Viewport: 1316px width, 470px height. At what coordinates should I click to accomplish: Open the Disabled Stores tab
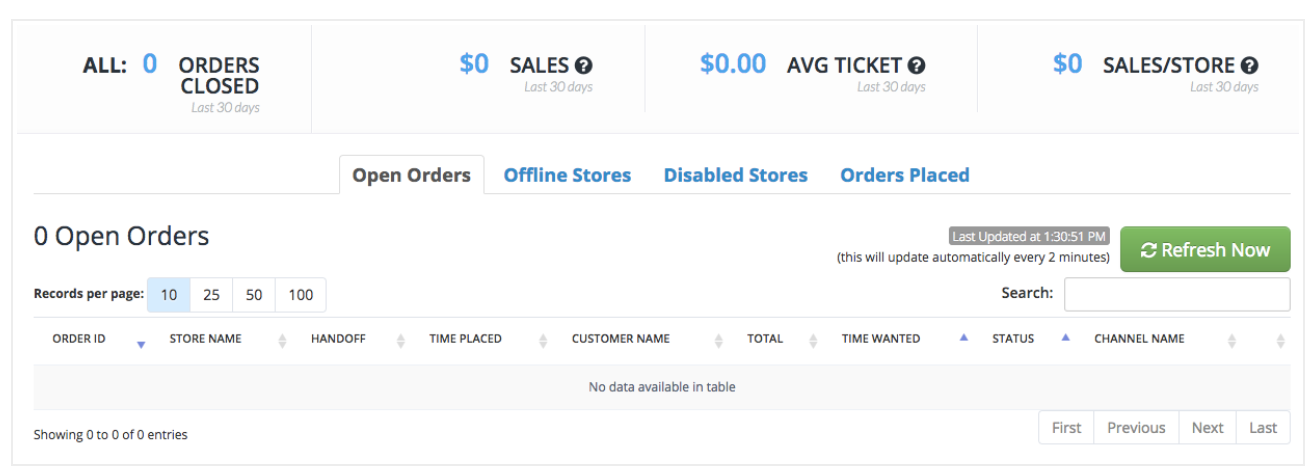point(735,175)
